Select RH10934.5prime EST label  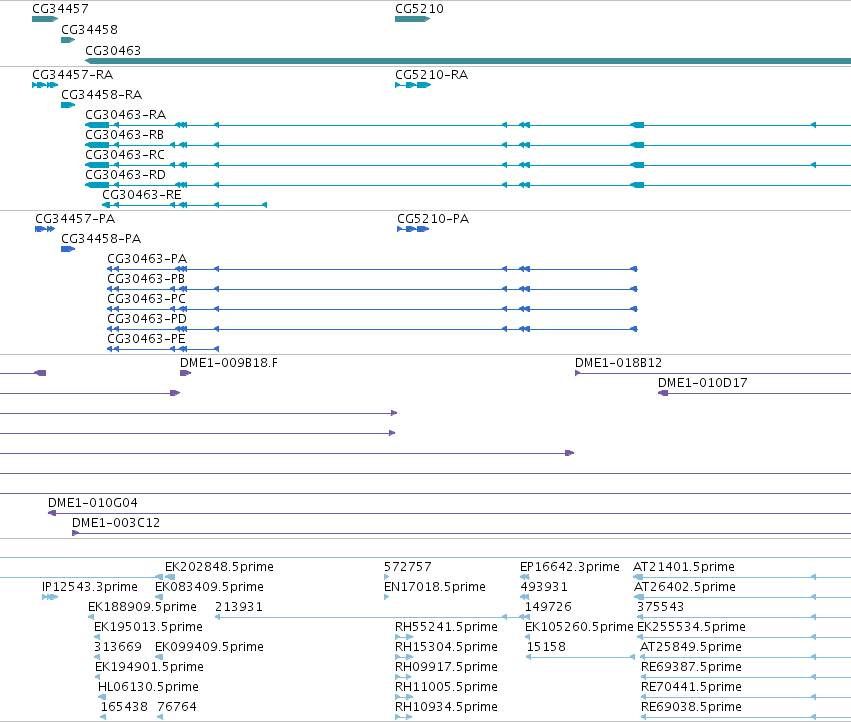(446, 707)
